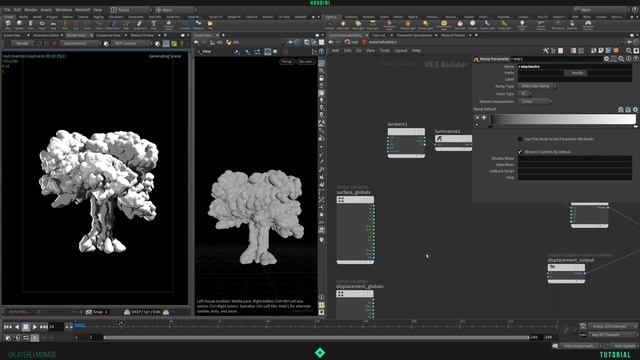
Task: Open the Windows menu
Action: (63, 9)
